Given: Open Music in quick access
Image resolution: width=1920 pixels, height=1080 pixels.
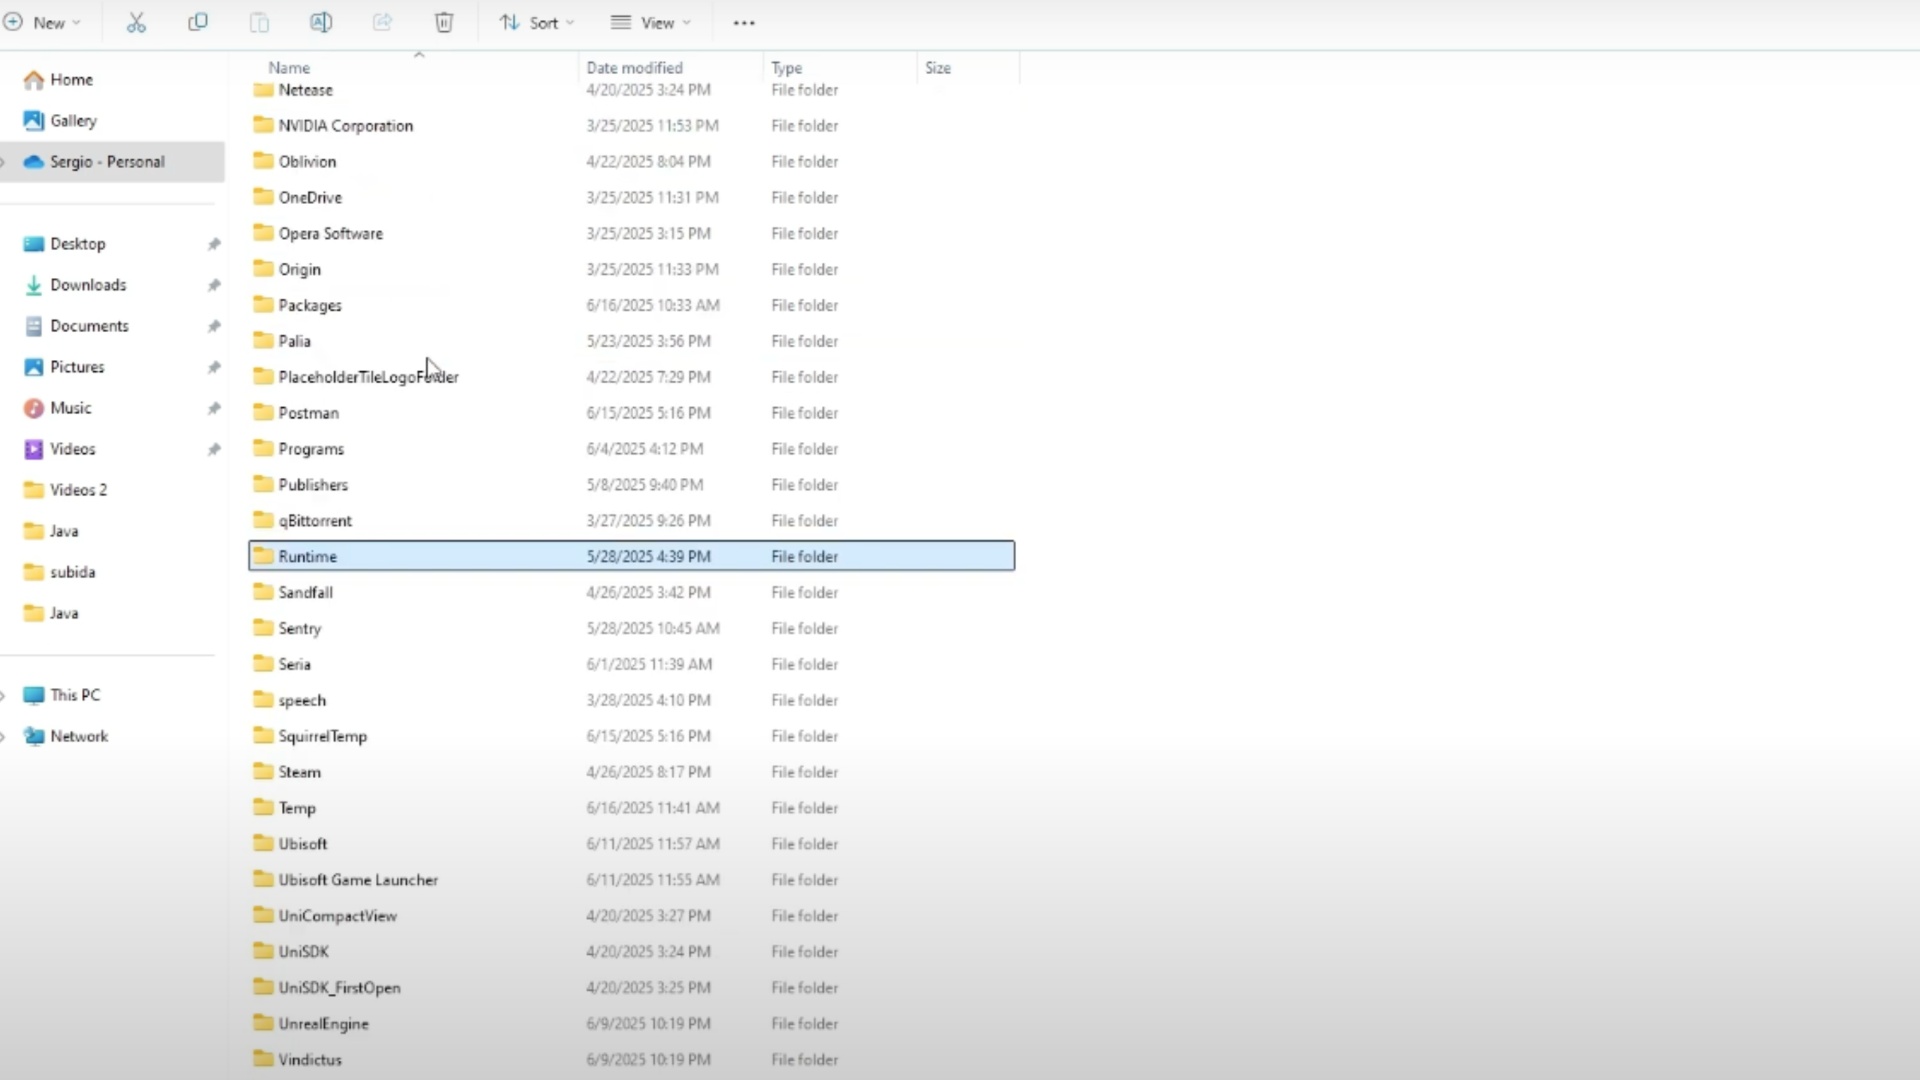Looking at the screenshot, I should point(70,408).
